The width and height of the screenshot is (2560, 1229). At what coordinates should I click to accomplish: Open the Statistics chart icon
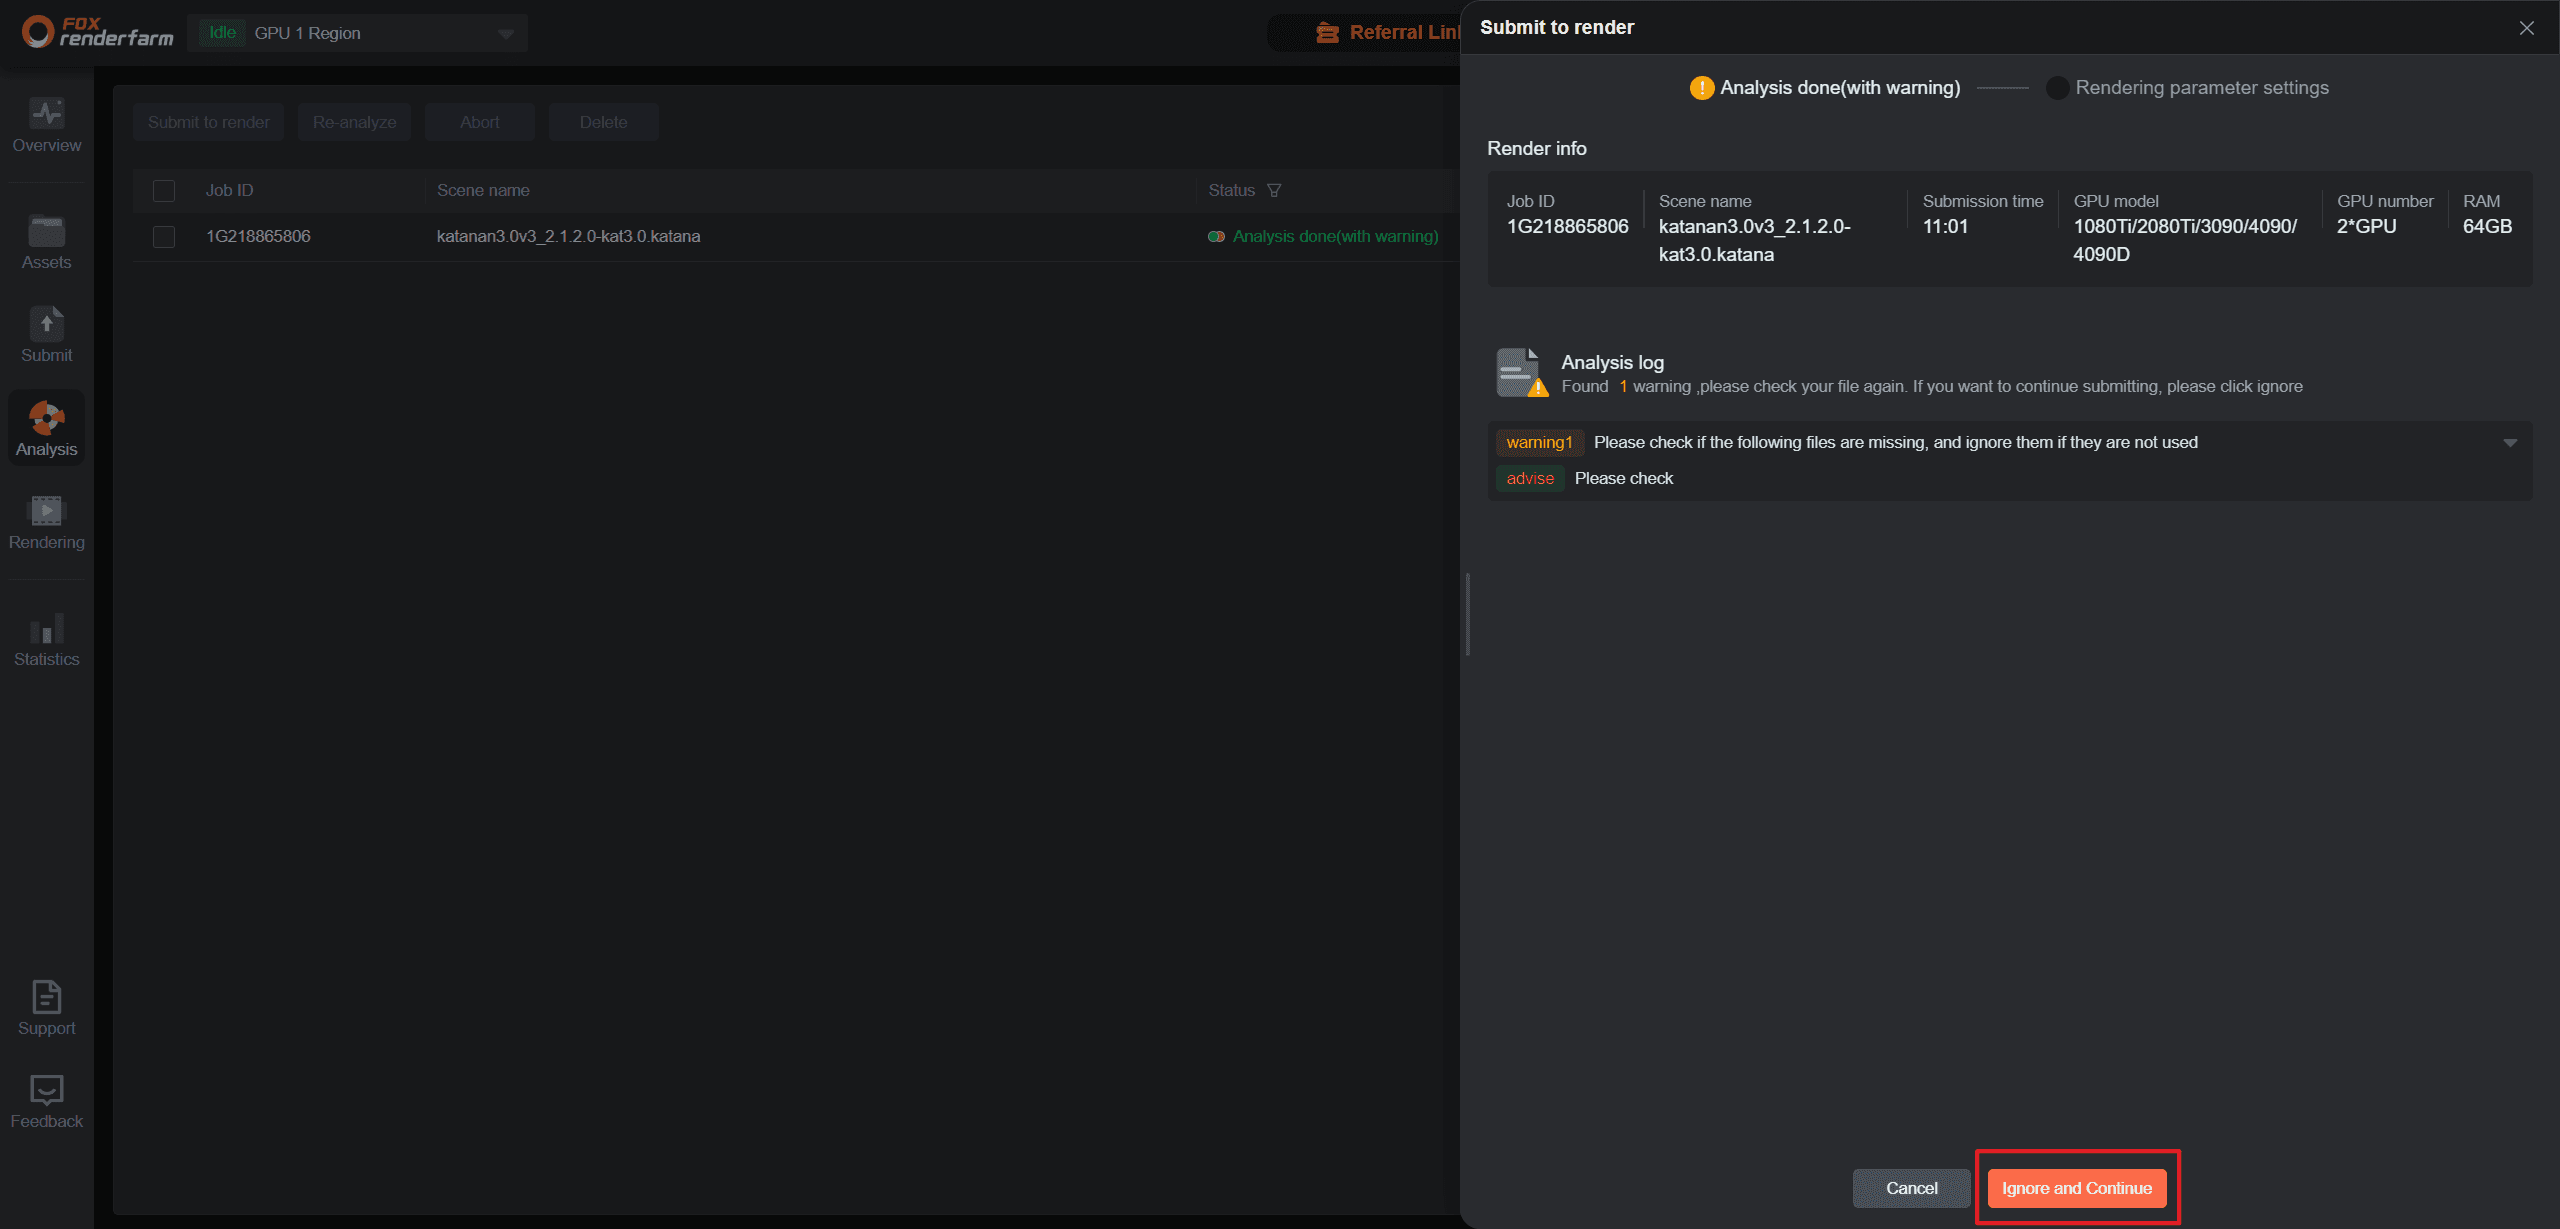coord(46,628)
